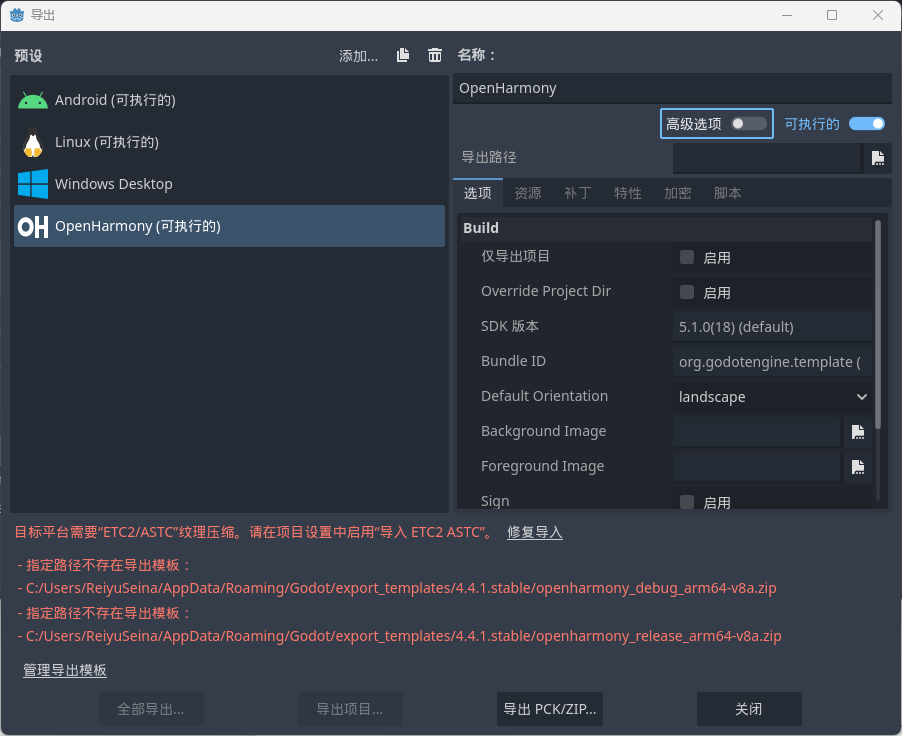Open the 脚本 tab
This screenshot has height=736, width=902.
pyautogui.click(x=727, y=193)
